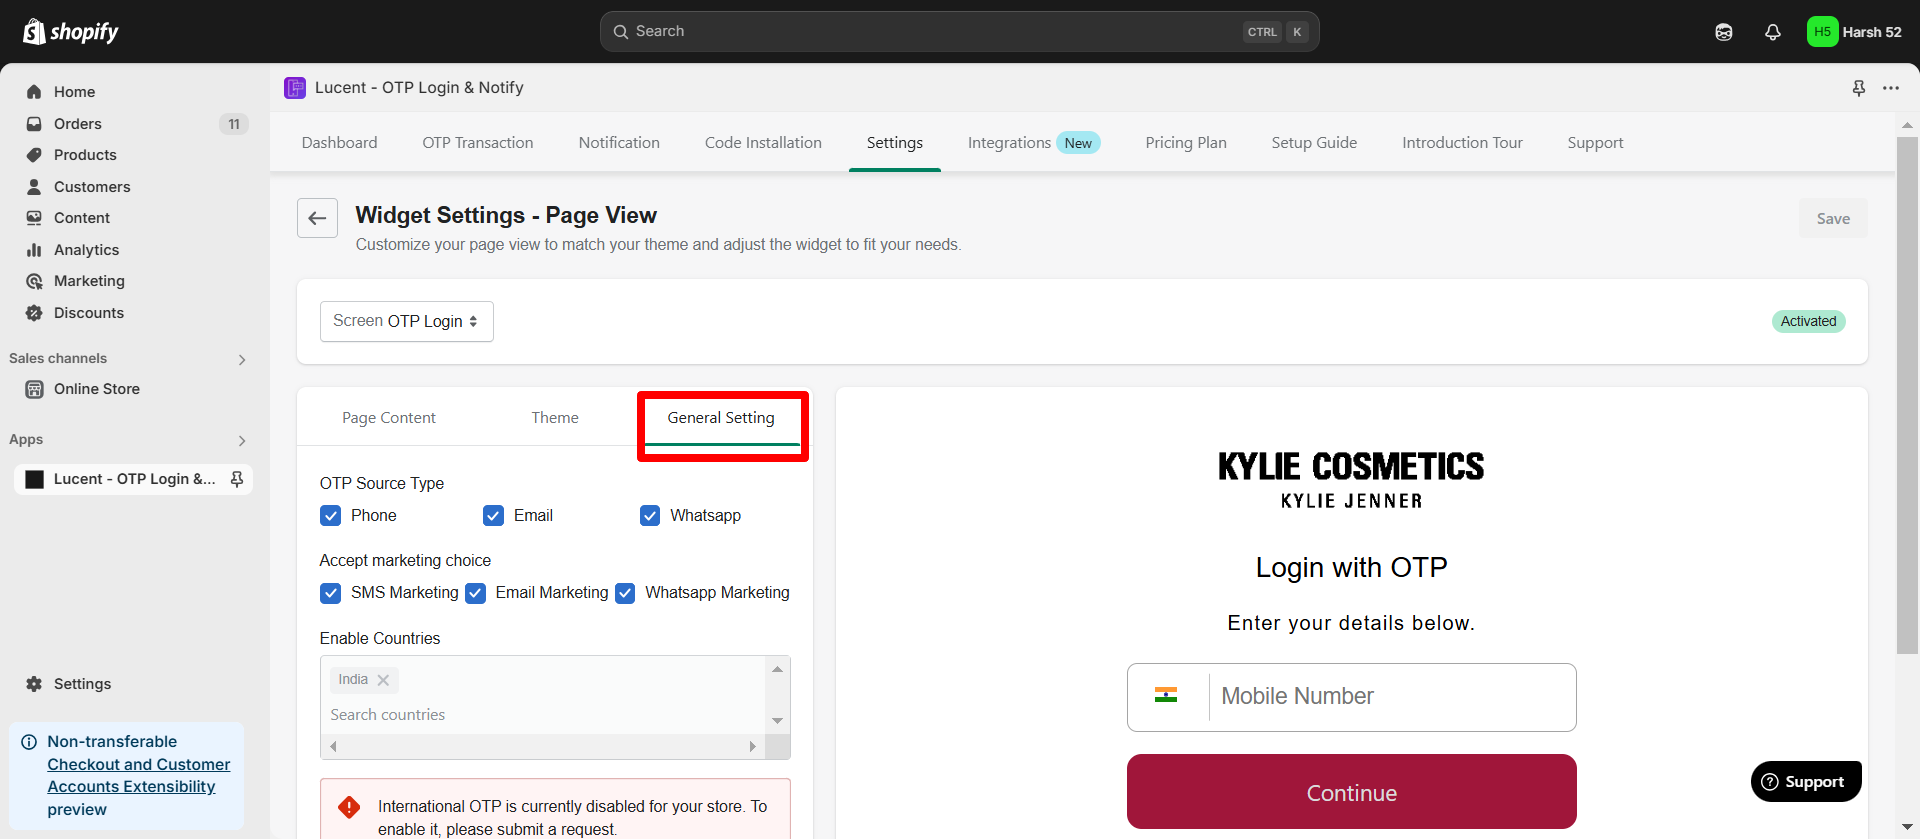Click the Save button
1920x839 pixels.
1833,218
